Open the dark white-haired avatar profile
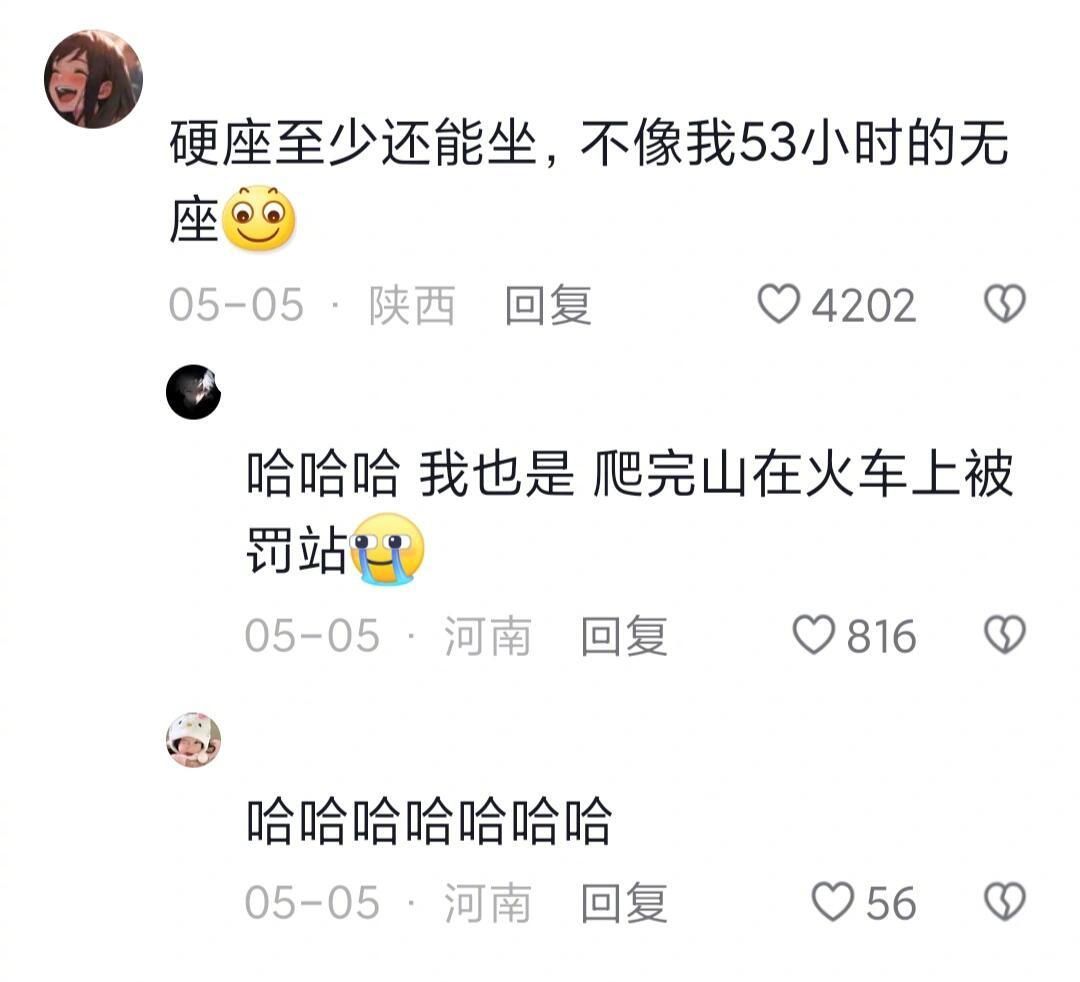The height and width of the screenshot is (982, 1080). pyautogui.click(x=194, y=392)
